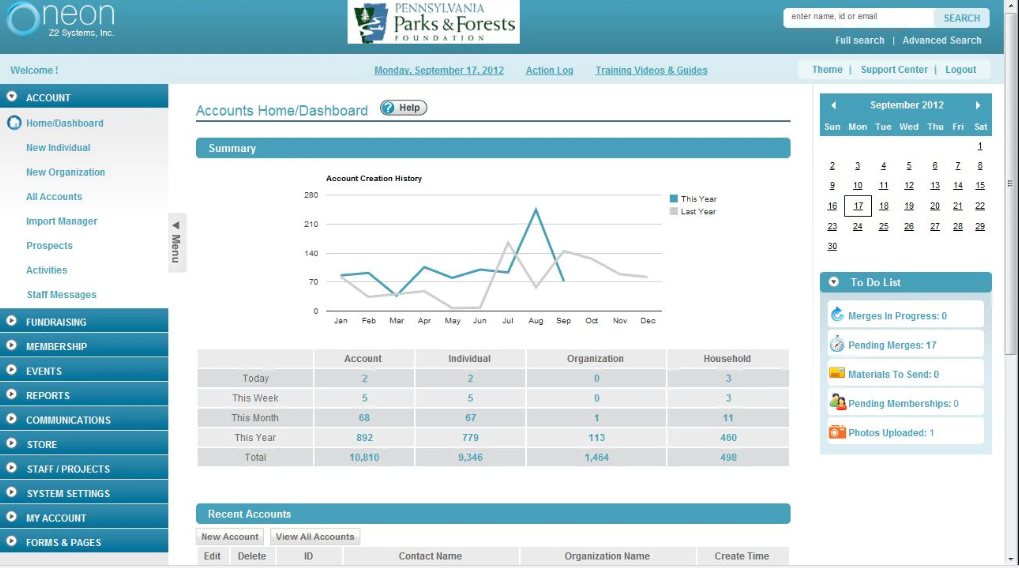Image resolution: width=1019 pixels, height=568 pixels.
Task: Collapse the sidebar with Menu arrow tab
Action: (x=176, y=242)
